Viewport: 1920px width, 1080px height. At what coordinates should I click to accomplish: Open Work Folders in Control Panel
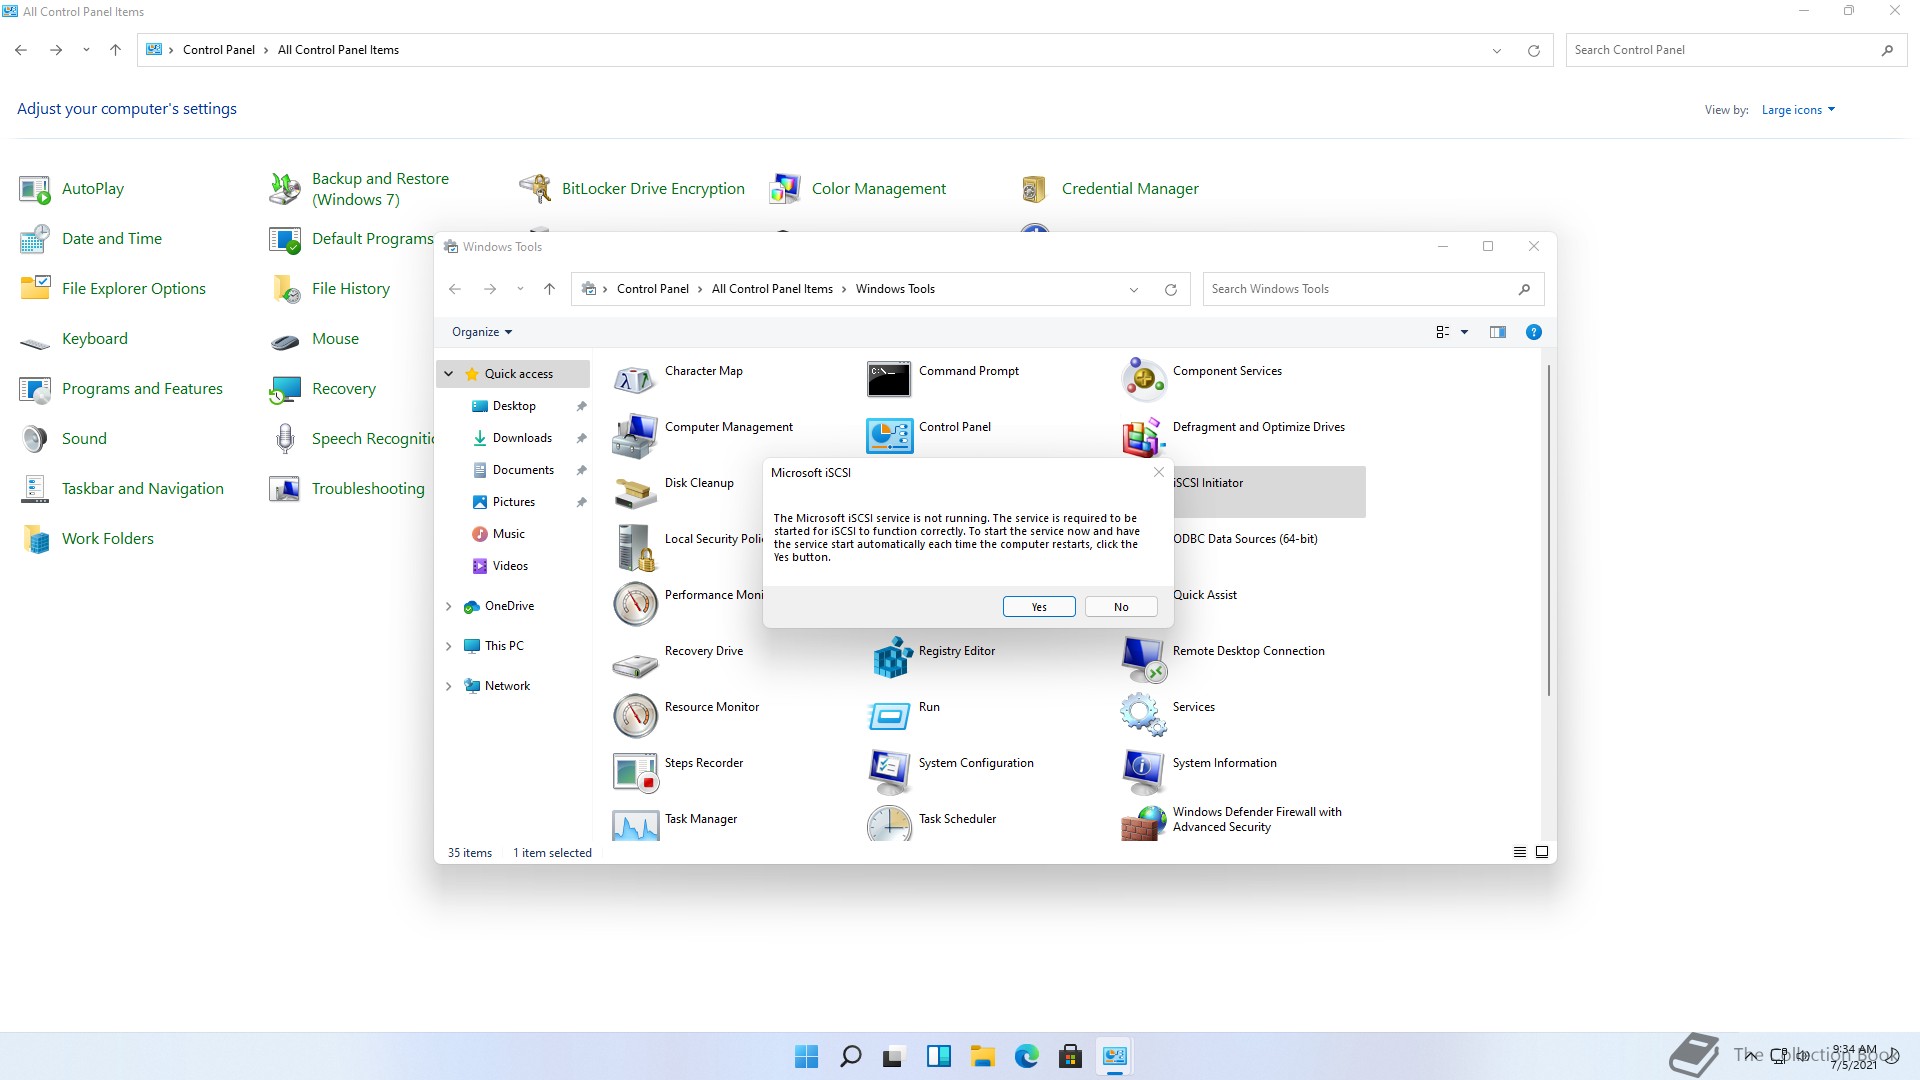click(x=108, y=539)
